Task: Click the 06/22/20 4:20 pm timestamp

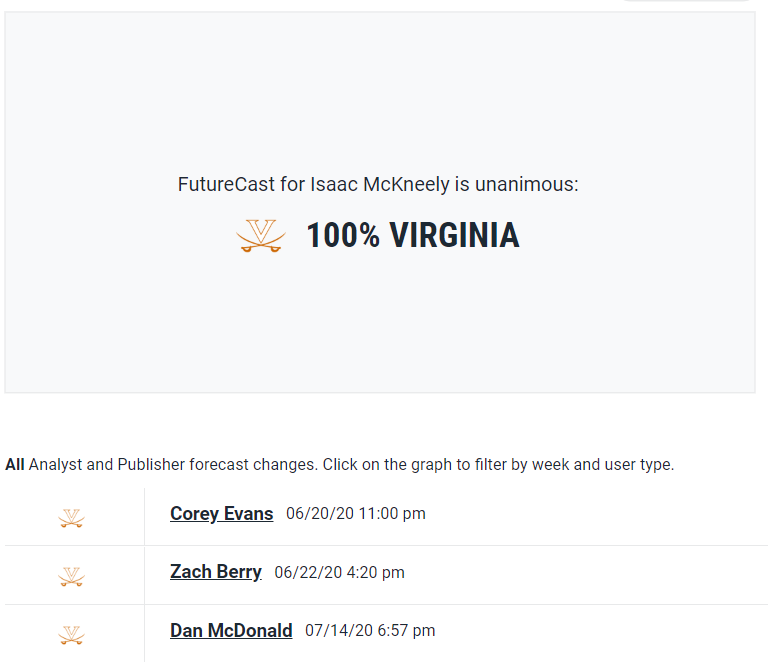Action: [339, 573]
